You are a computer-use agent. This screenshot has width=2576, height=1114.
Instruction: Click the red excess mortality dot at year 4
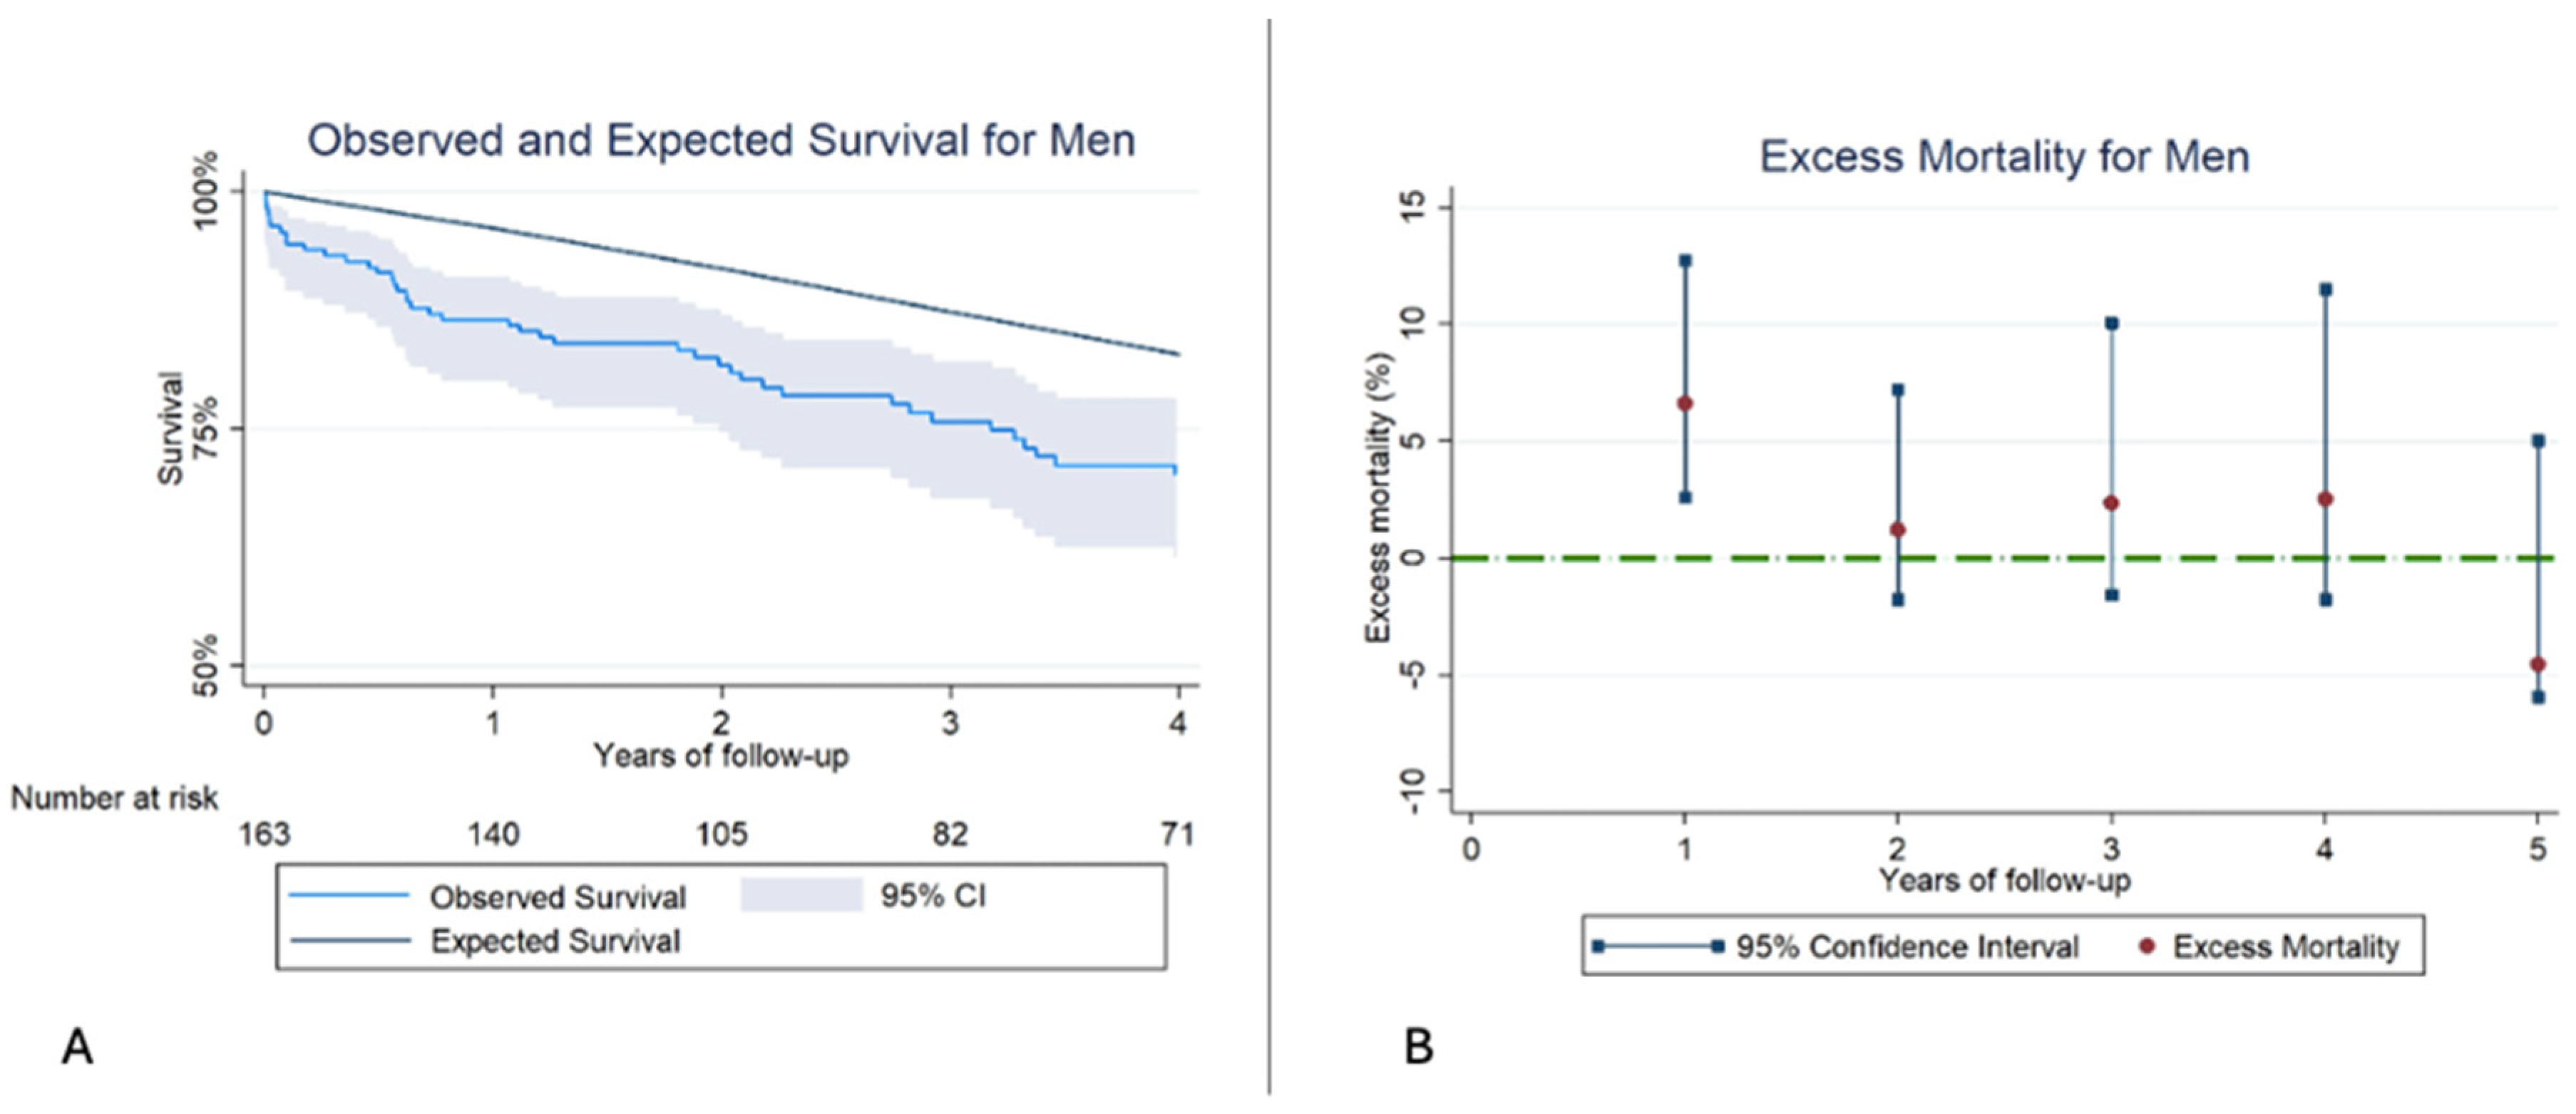[2325, 499]
